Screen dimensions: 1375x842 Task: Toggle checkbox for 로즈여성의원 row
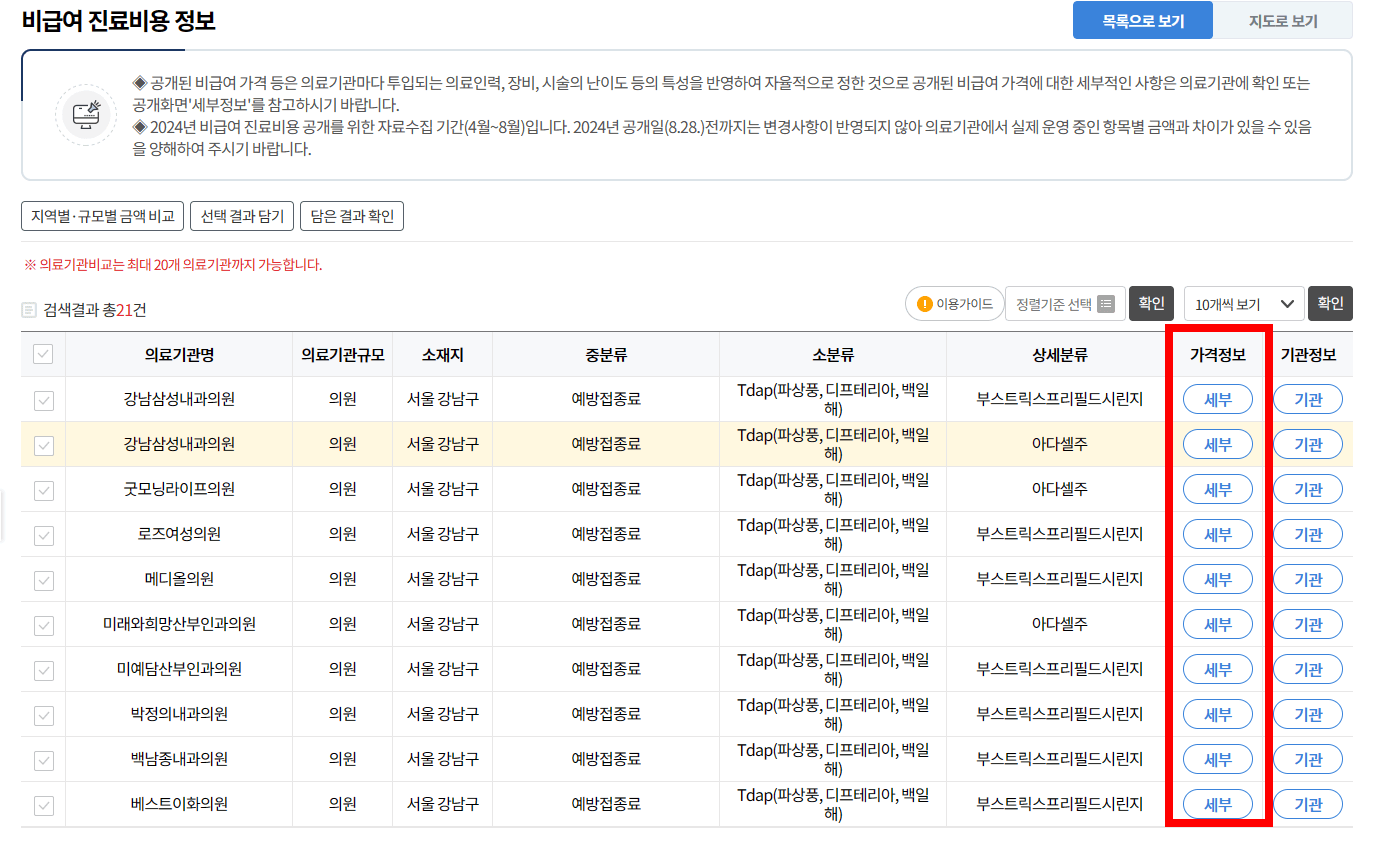point(43,535)
